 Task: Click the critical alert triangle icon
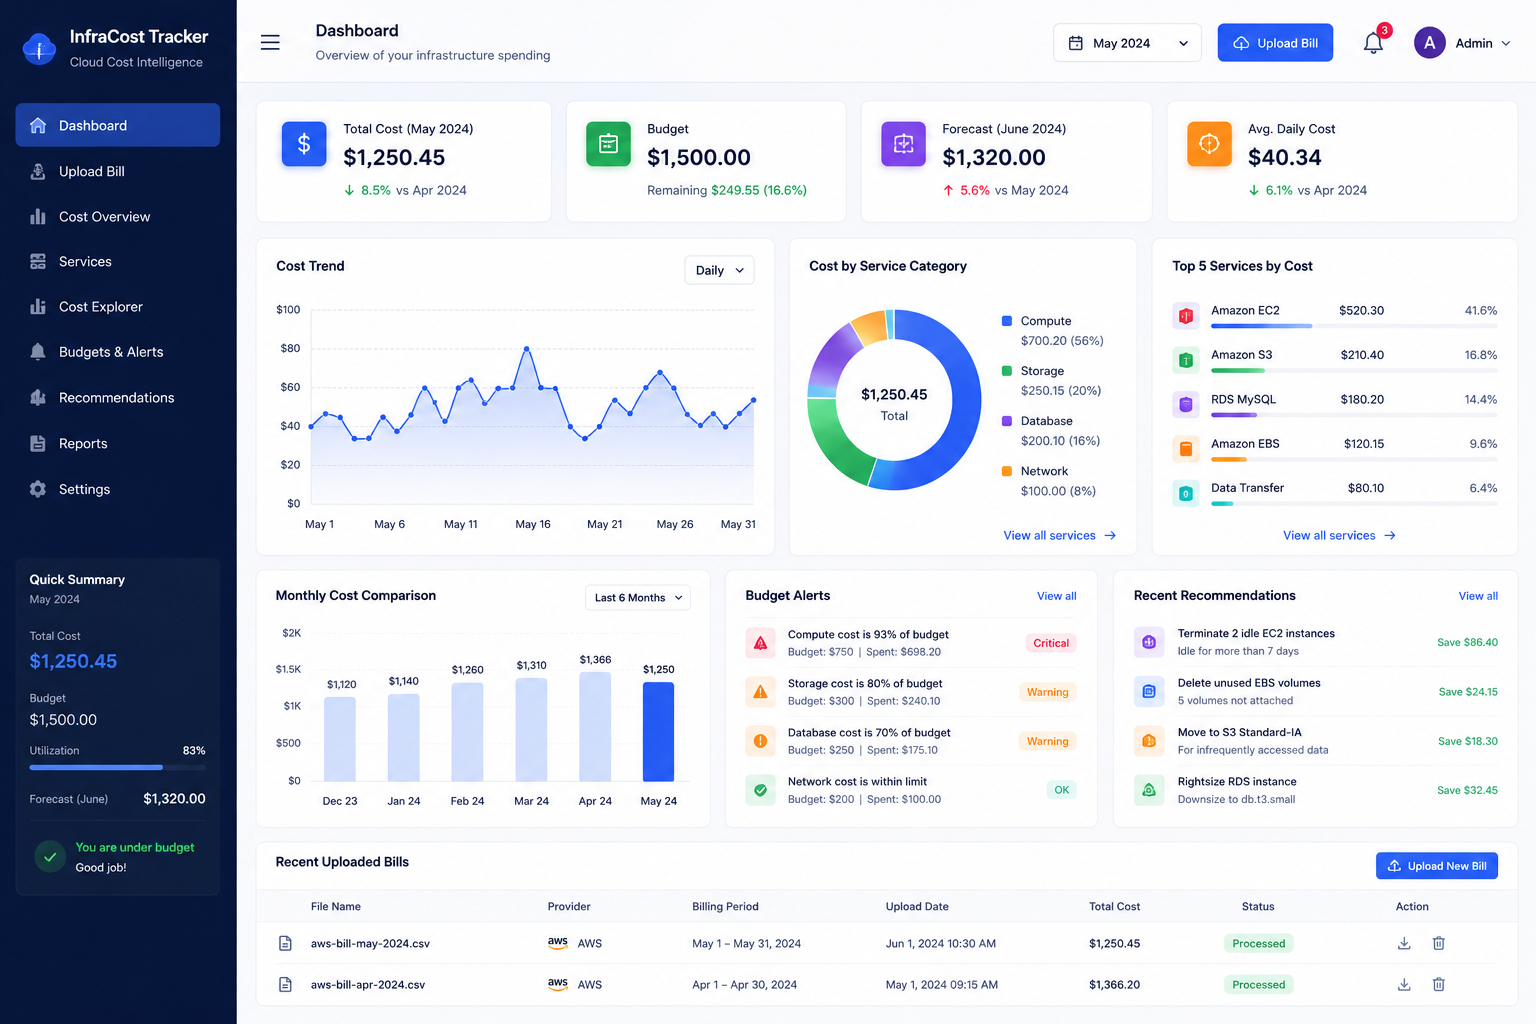pos(761,643)
